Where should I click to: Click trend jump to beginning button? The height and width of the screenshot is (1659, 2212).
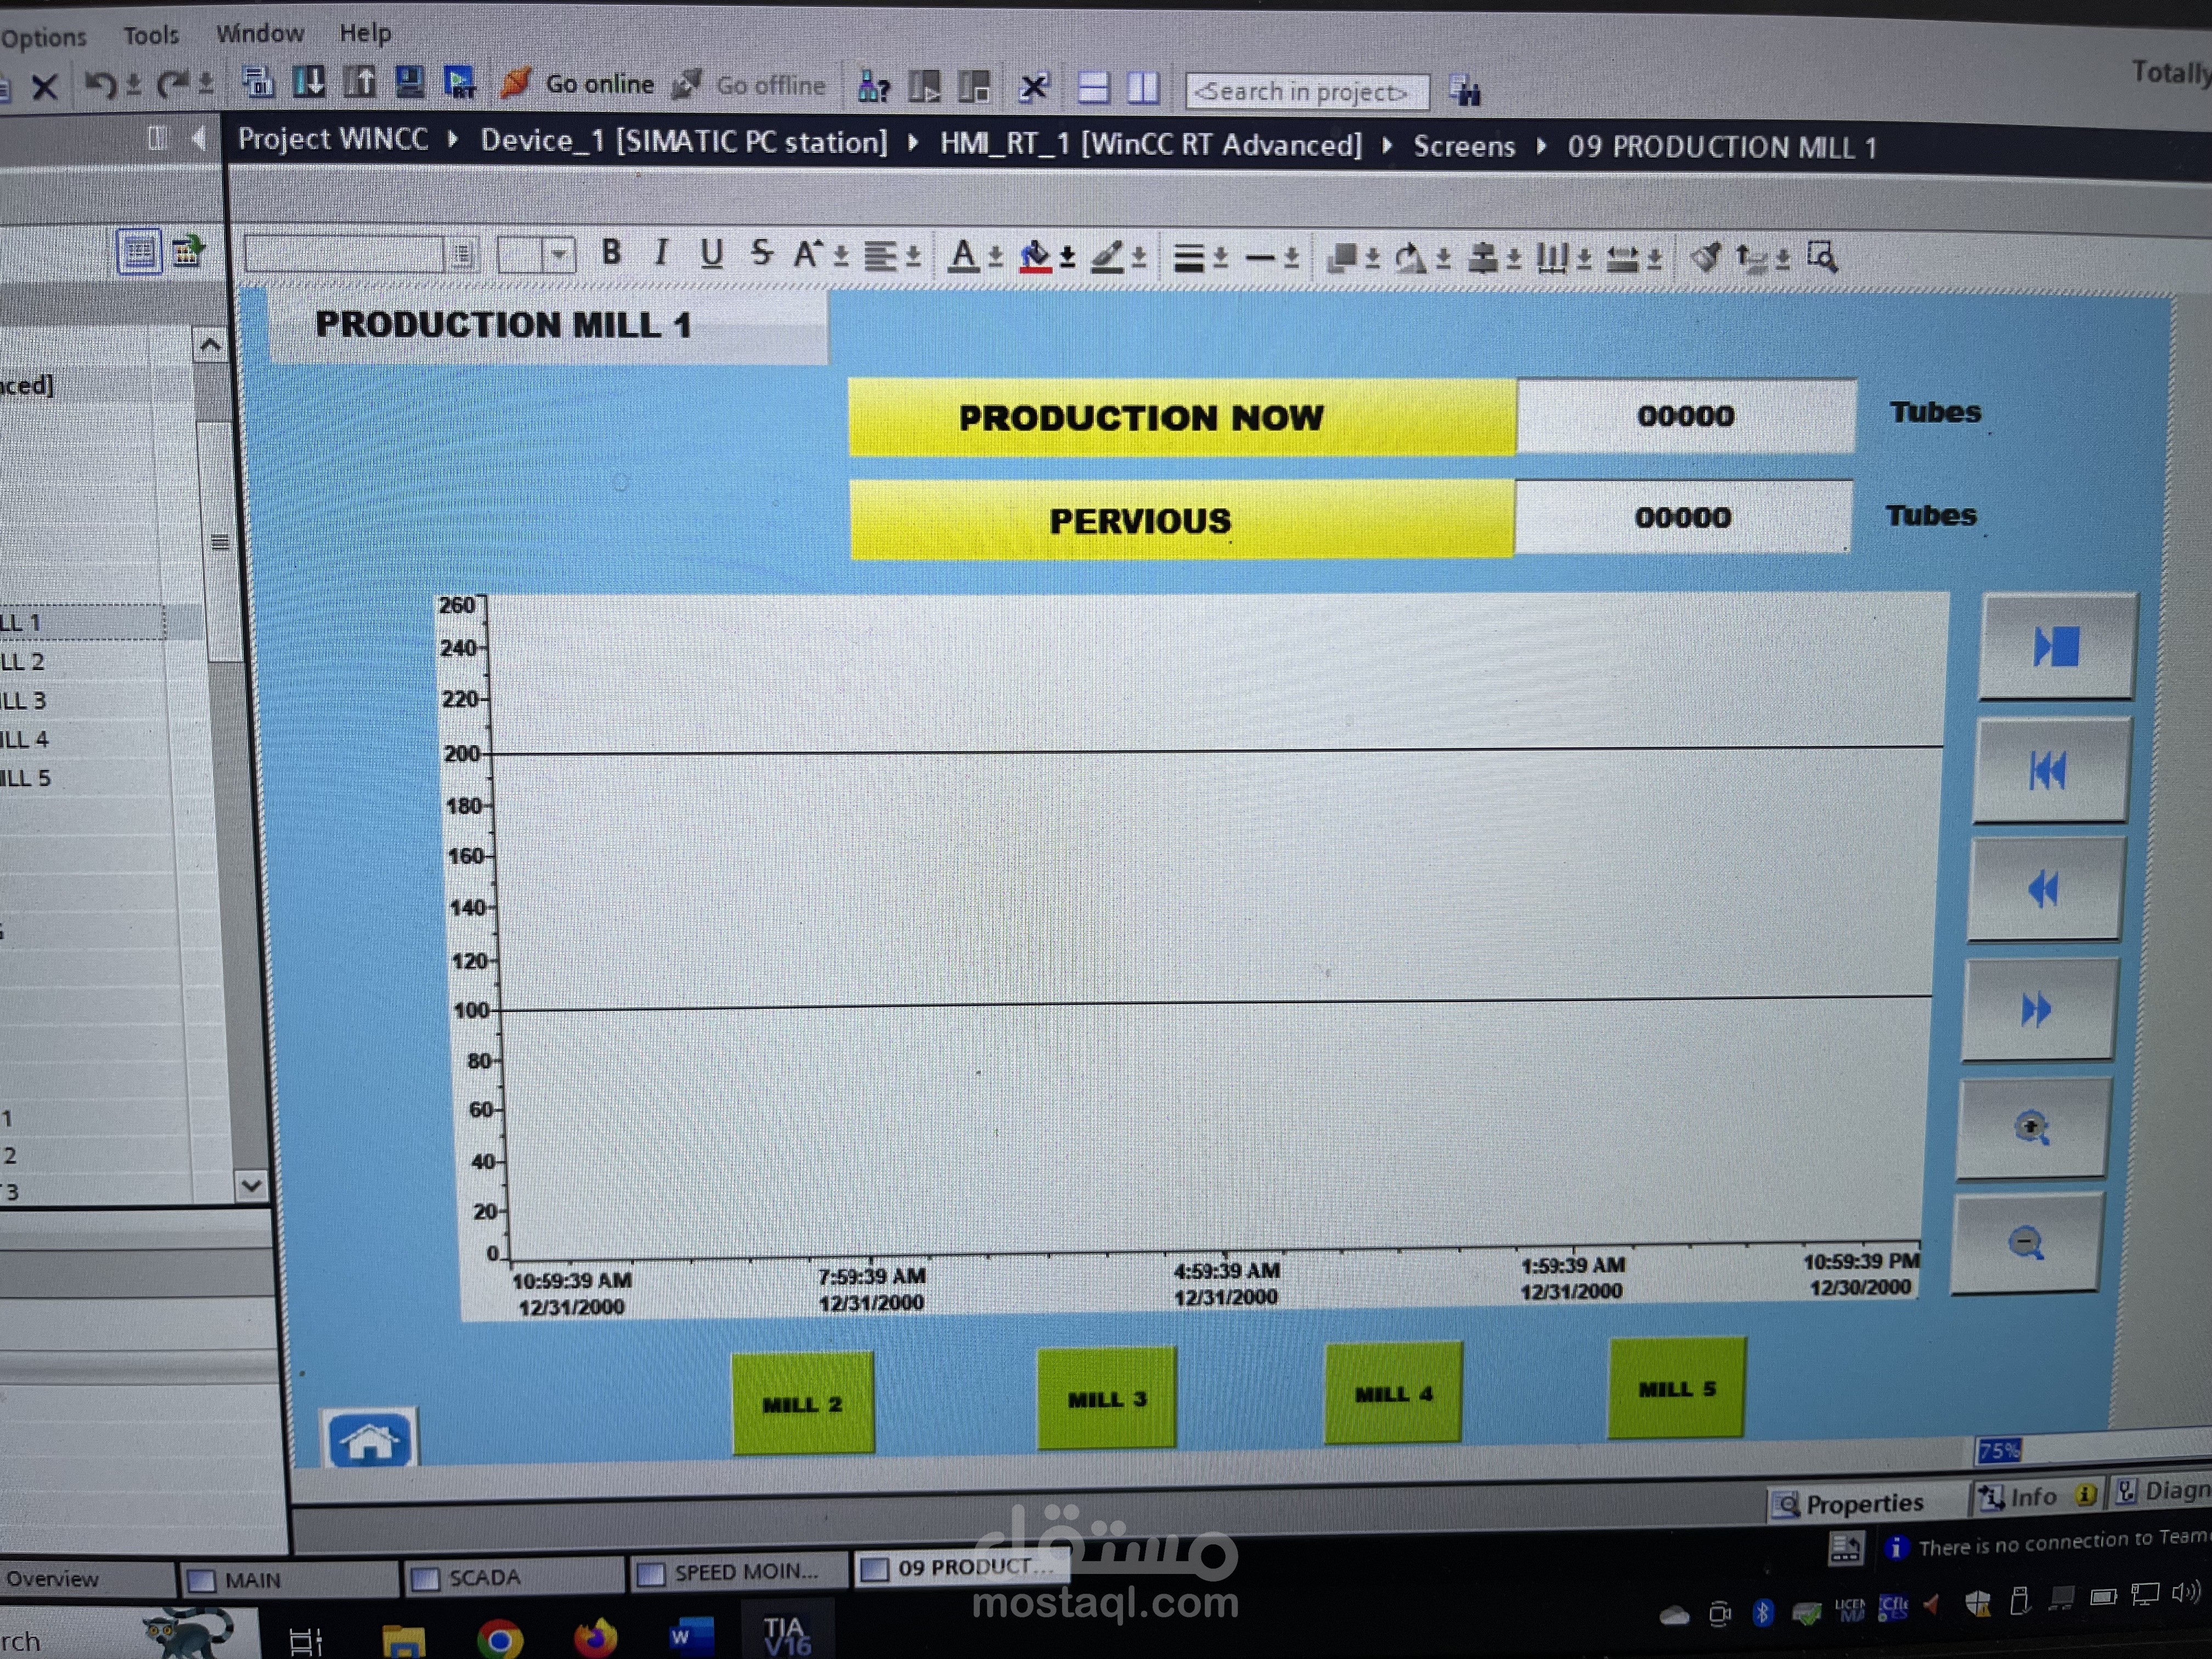coord(2050,770)
